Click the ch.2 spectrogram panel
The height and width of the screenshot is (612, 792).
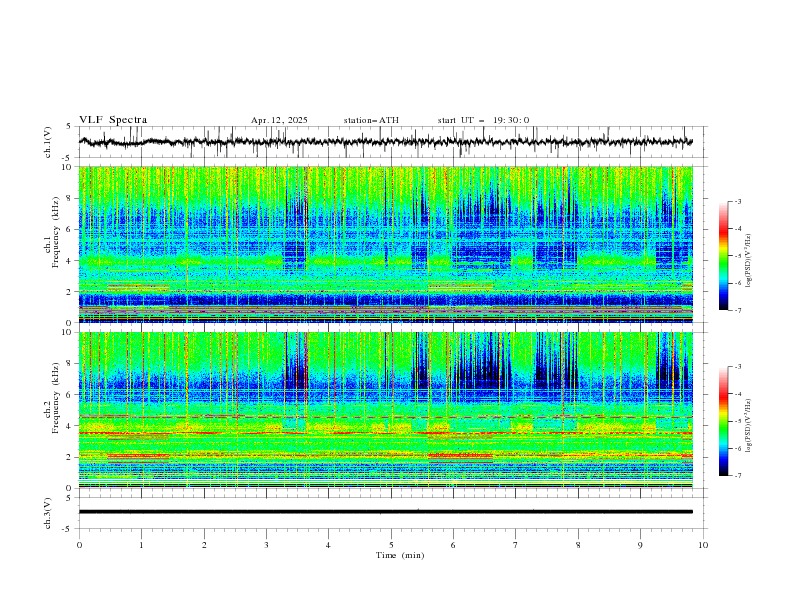385,410
